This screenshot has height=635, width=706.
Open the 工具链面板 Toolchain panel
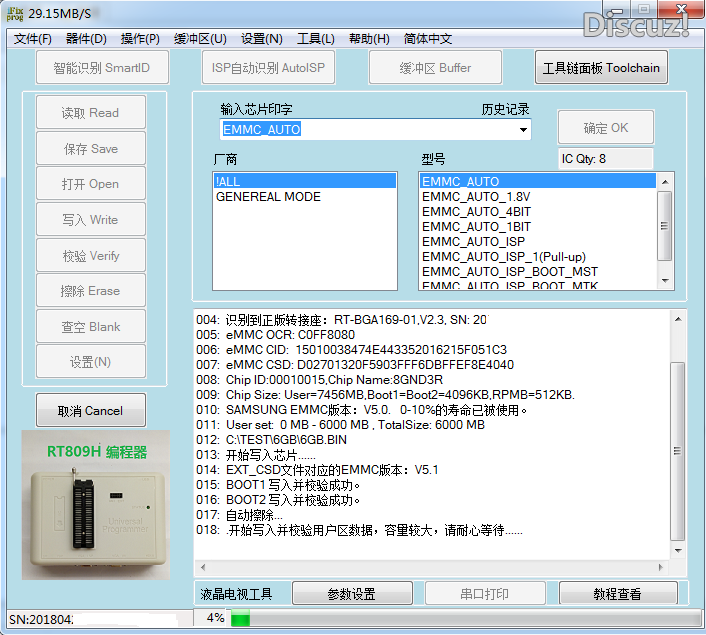click(601, 68)
